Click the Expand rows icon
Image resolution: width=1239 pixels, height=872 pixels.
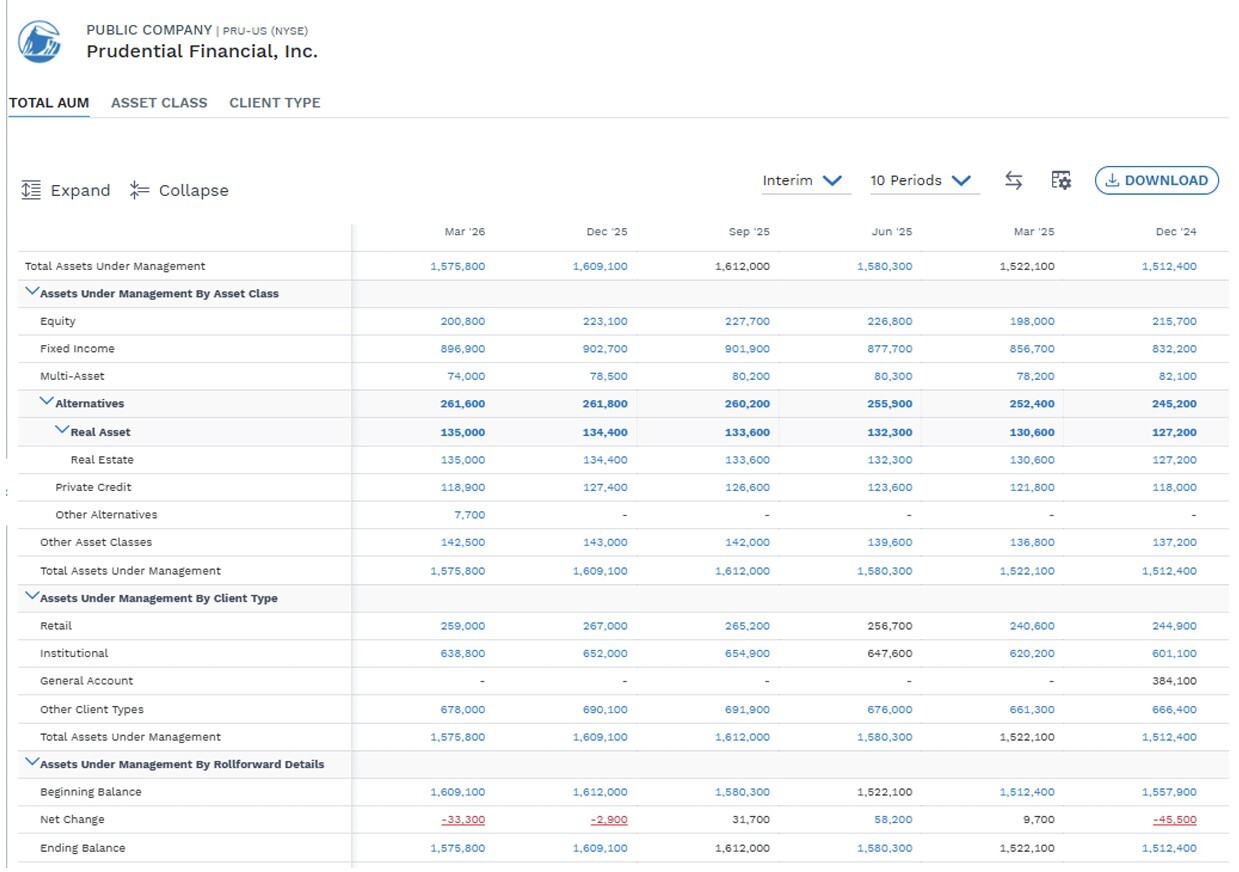pyautogui.click(x=31, y=190)
